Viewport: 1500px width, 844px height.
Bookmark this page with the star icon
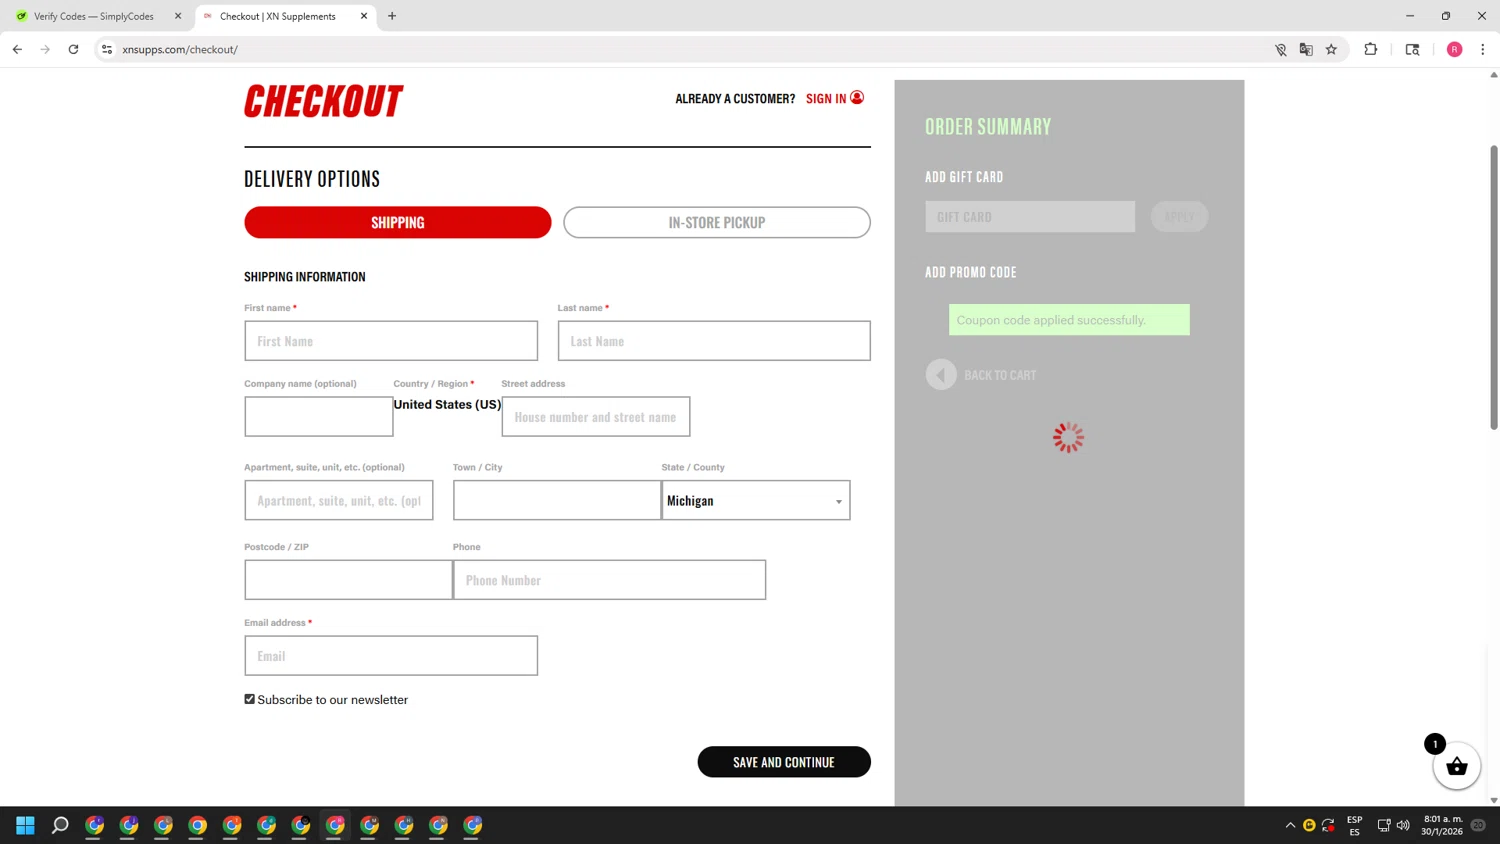point(1331,49)
